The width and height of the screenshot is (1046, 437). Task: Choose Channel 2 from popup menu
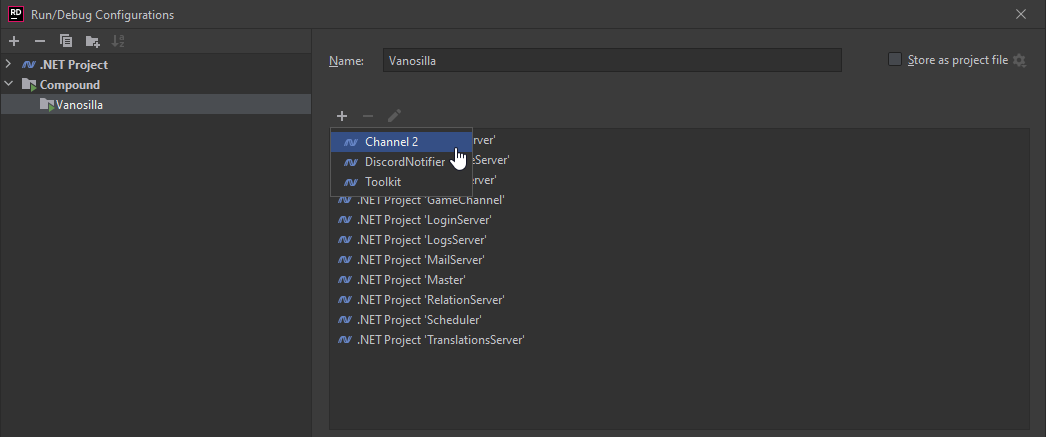point(391,142)
